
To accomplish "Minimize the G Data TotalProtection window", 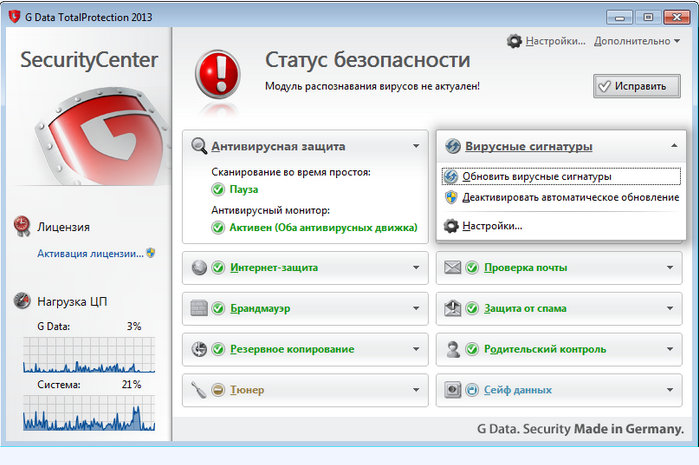I will [x=619, y=17].
